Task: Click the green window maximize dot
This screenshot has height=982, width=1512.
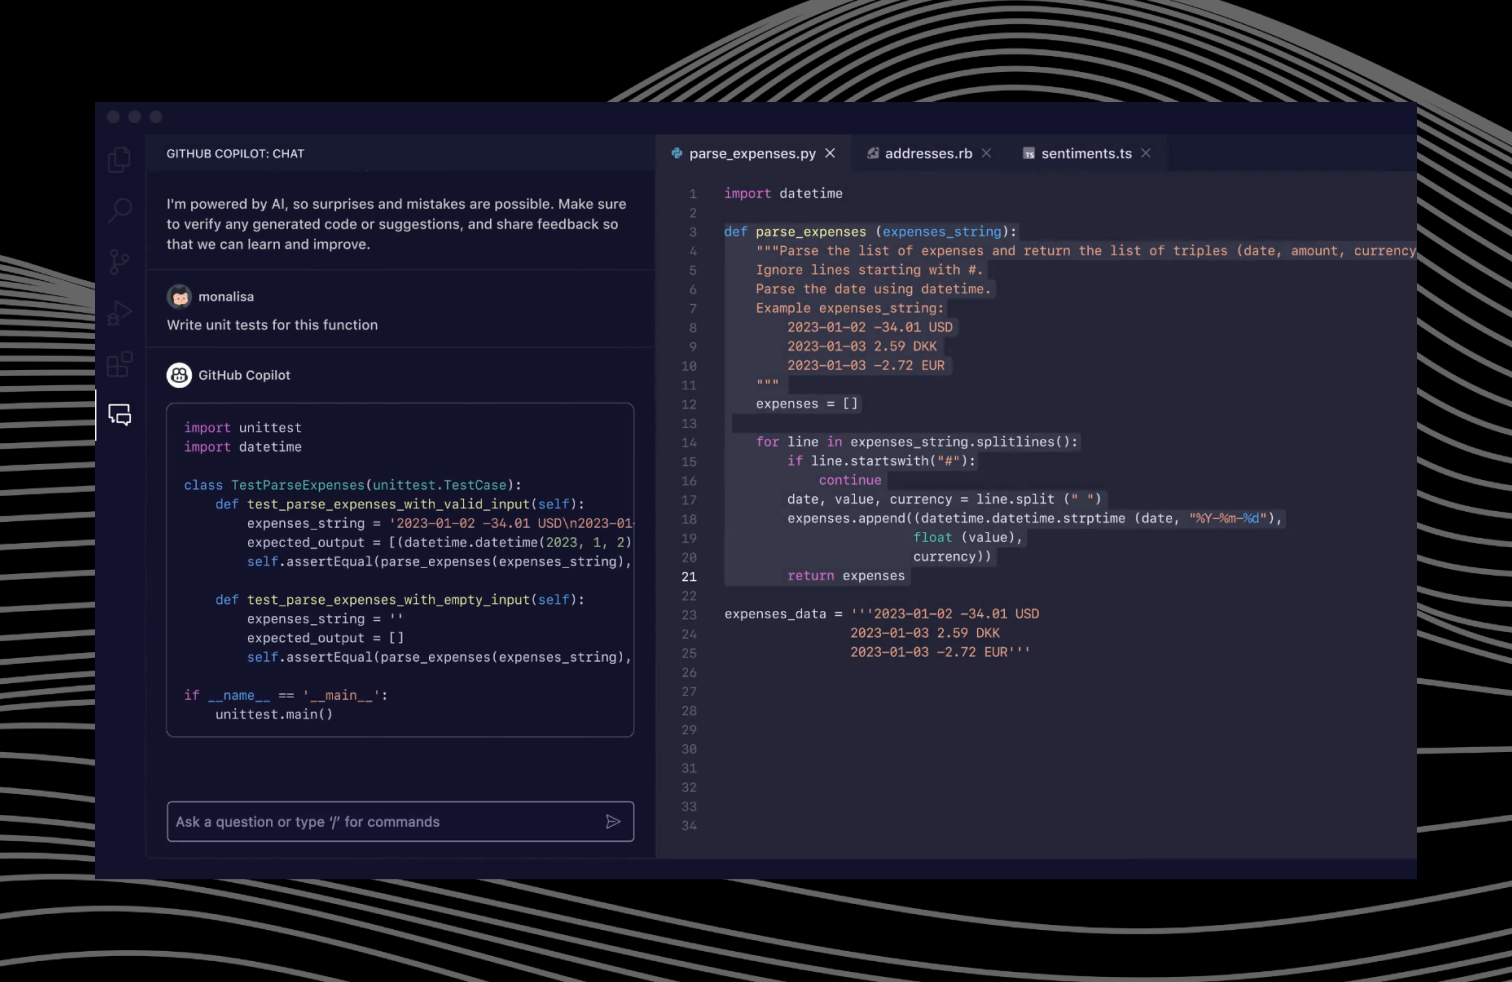Action: click(x=156, y=117)
